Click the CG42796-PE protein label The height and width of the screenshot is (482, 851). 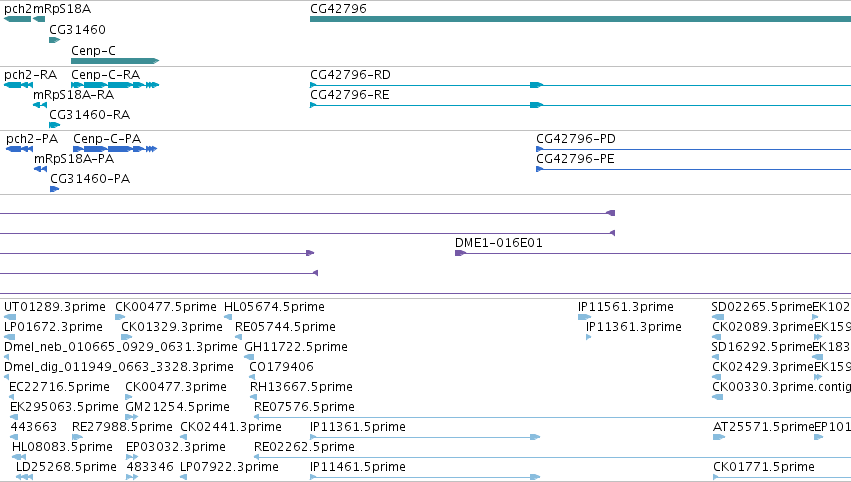pos(575,159)
